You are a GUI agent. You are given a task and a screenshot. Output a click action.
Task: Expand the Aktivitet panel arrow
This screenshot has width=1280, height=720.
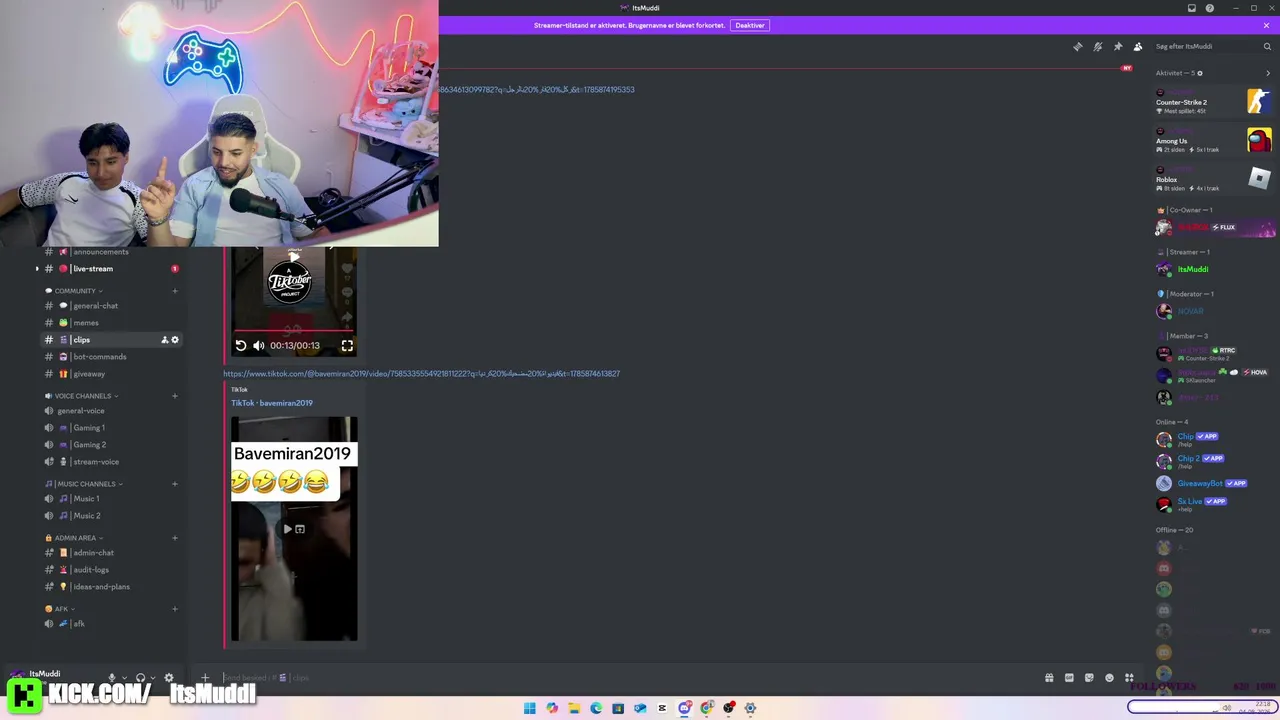point(1268,73)
